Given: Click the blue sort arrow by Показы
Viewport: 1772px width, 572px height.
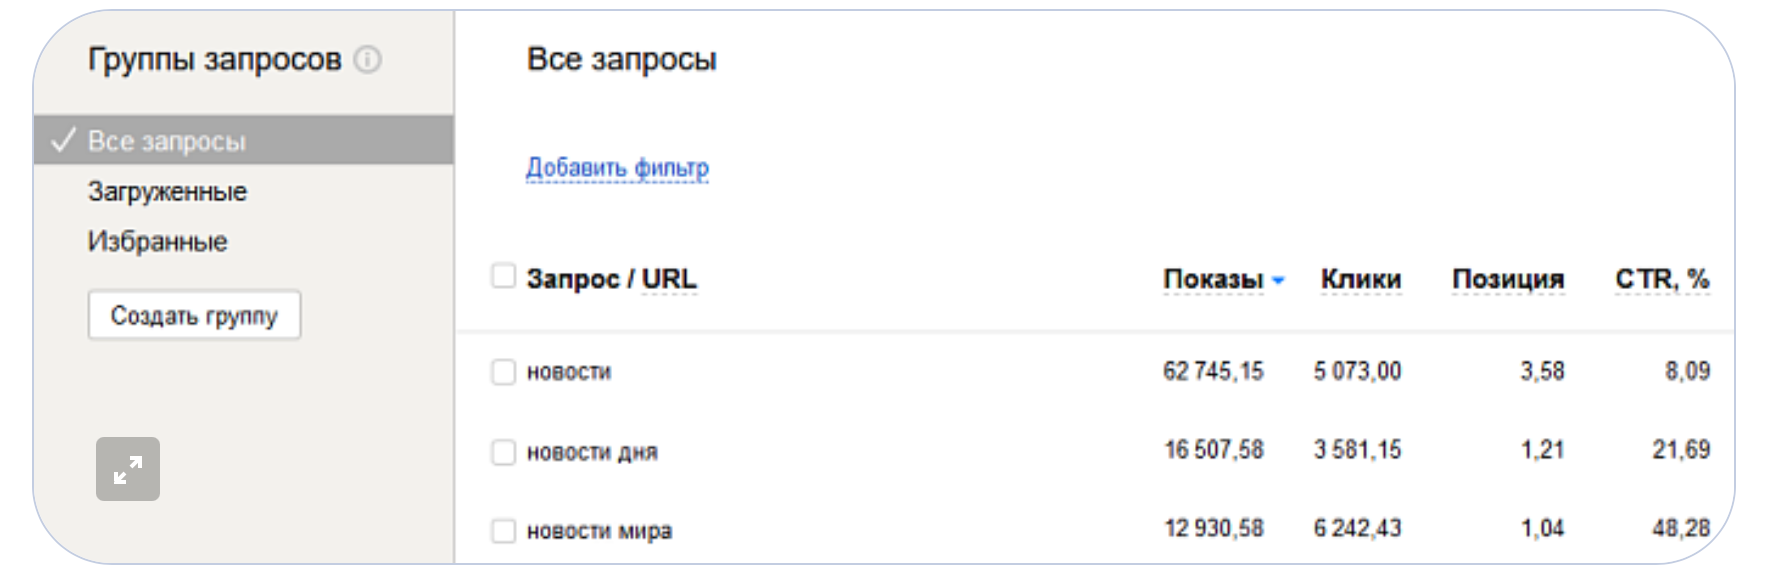Looking at the screenshot, I should click(1278, 281).
